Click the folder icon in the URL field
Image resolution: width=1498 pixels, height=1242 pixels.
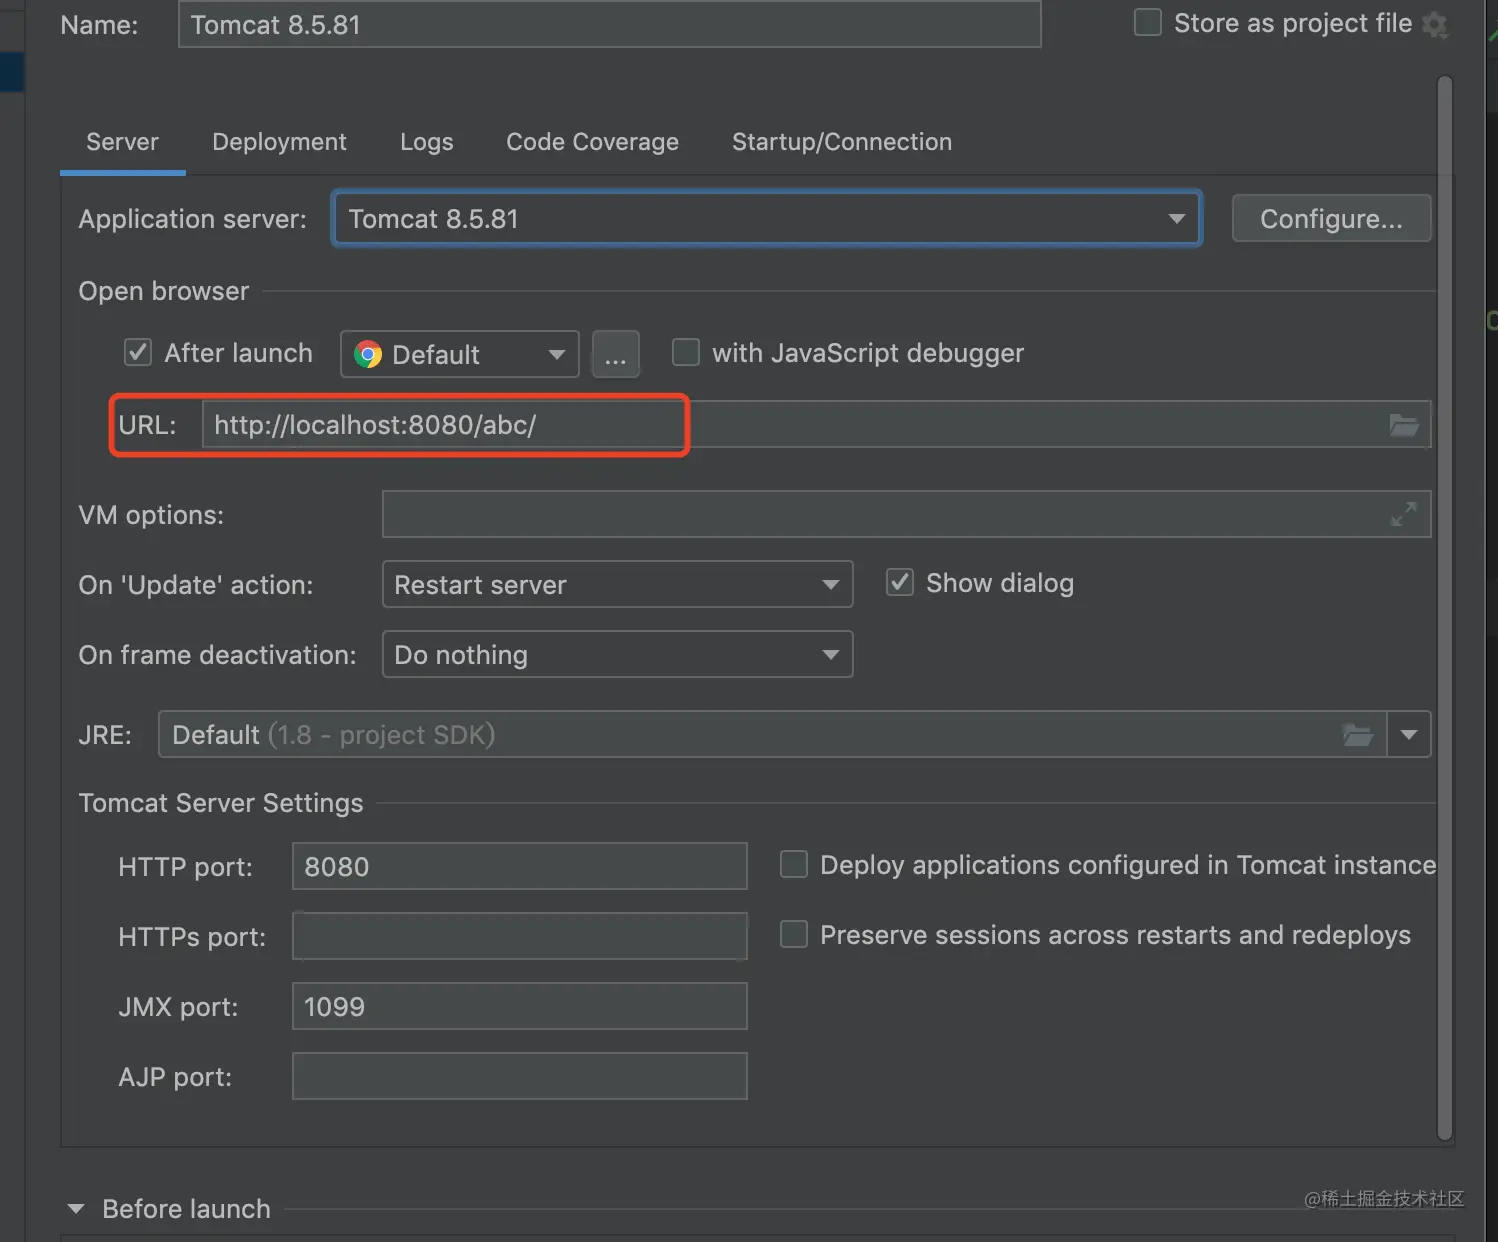click(x=1404, y=425)
